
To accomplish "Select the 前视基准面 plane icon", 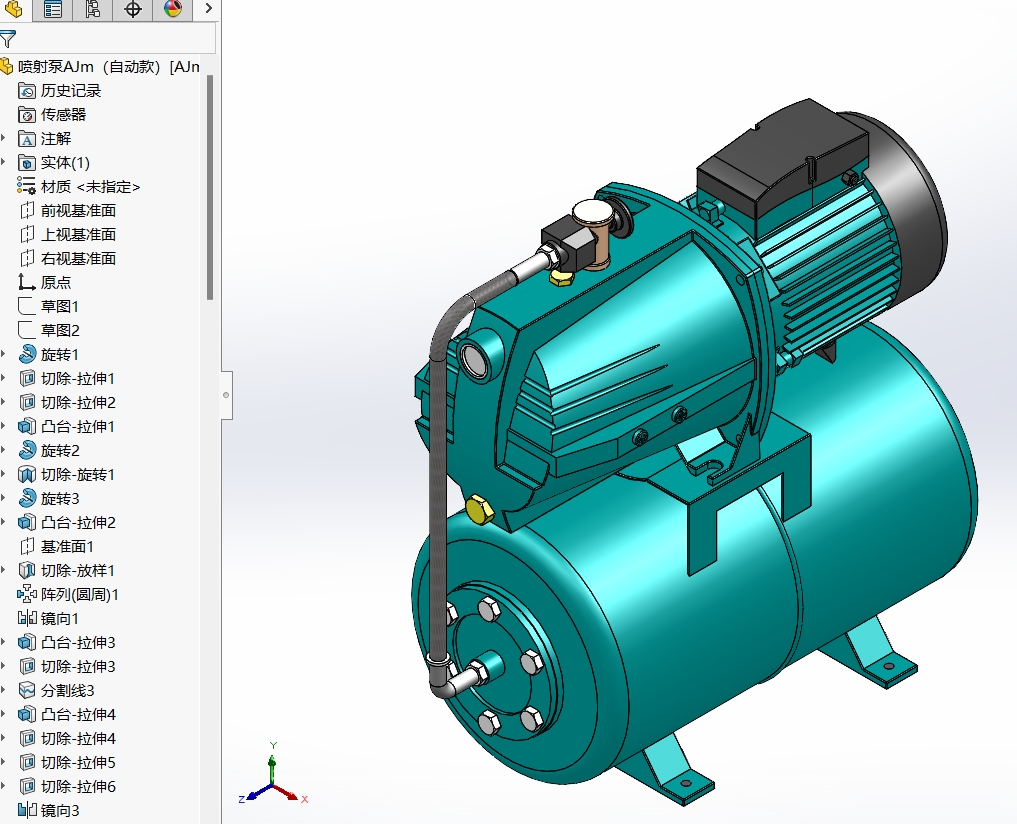I will point(27,210).
